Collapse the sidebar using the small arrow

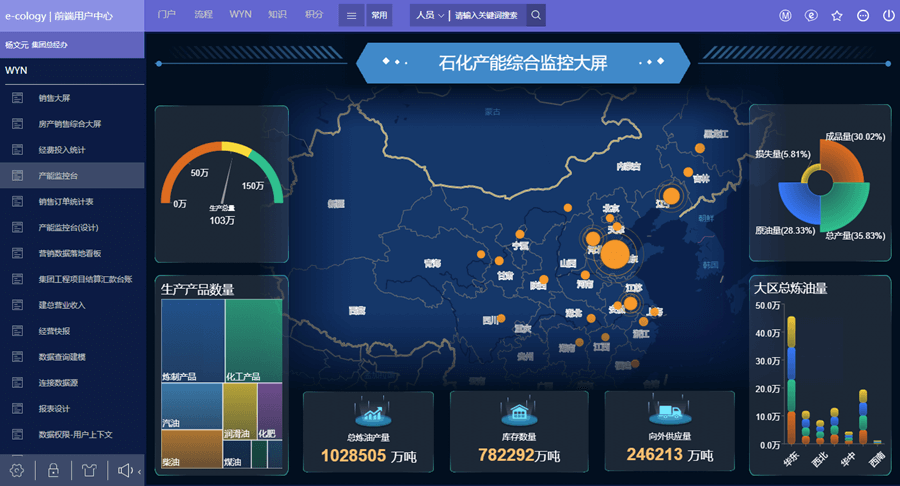(x=139, y=470)
